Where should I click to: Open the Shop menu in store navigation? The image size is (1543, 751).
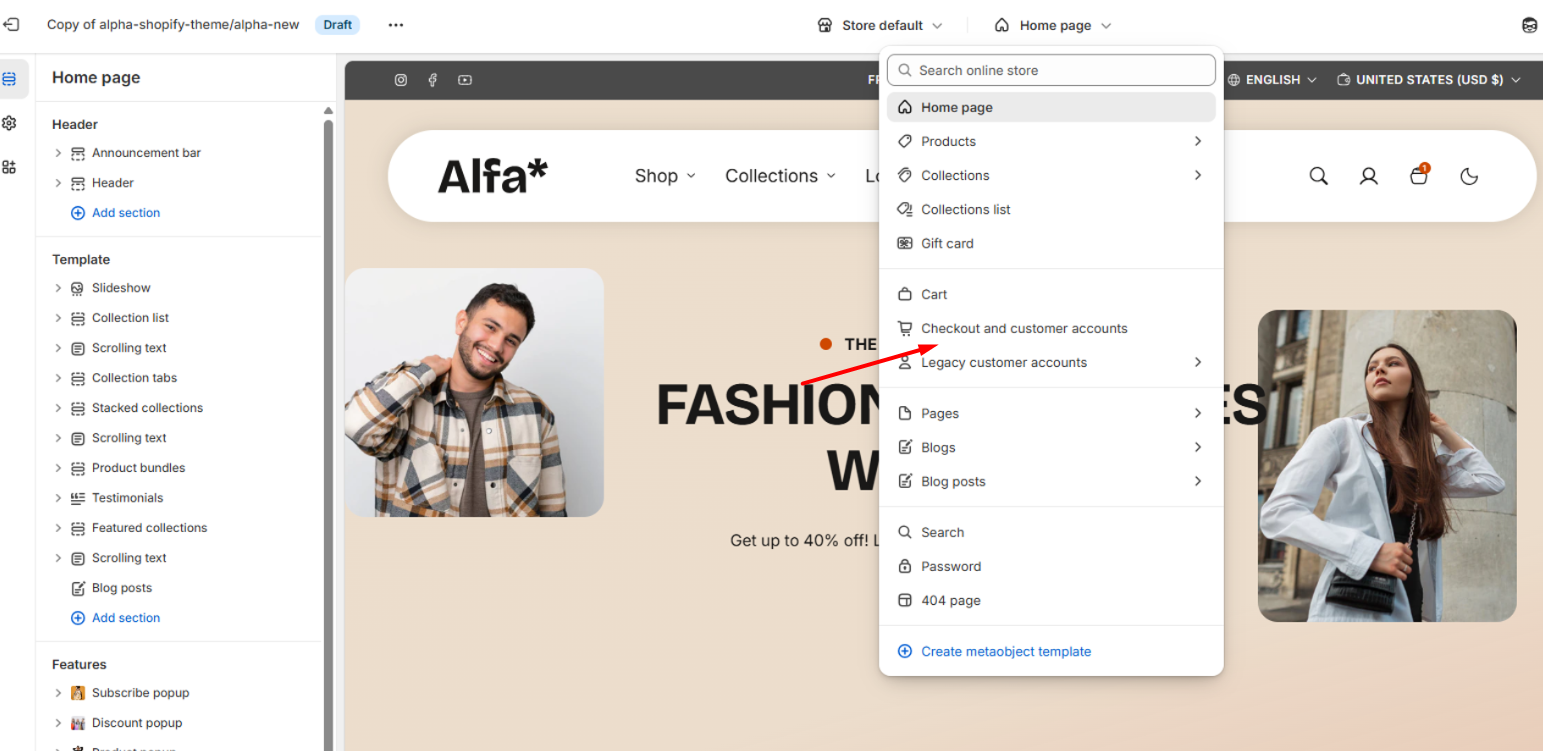click(x=665, y=176)
